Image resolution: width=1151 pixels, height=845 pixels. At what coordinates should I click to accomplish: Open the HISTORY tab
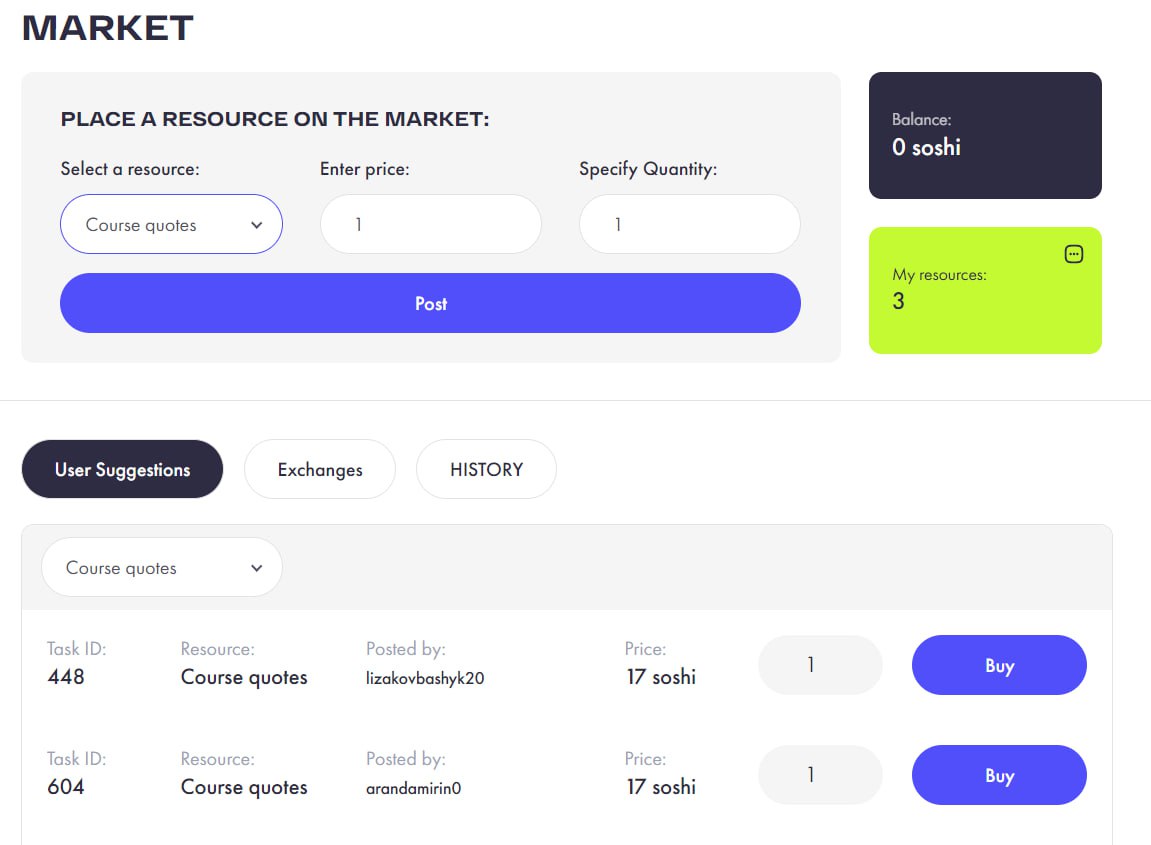[x=486, y=470]
